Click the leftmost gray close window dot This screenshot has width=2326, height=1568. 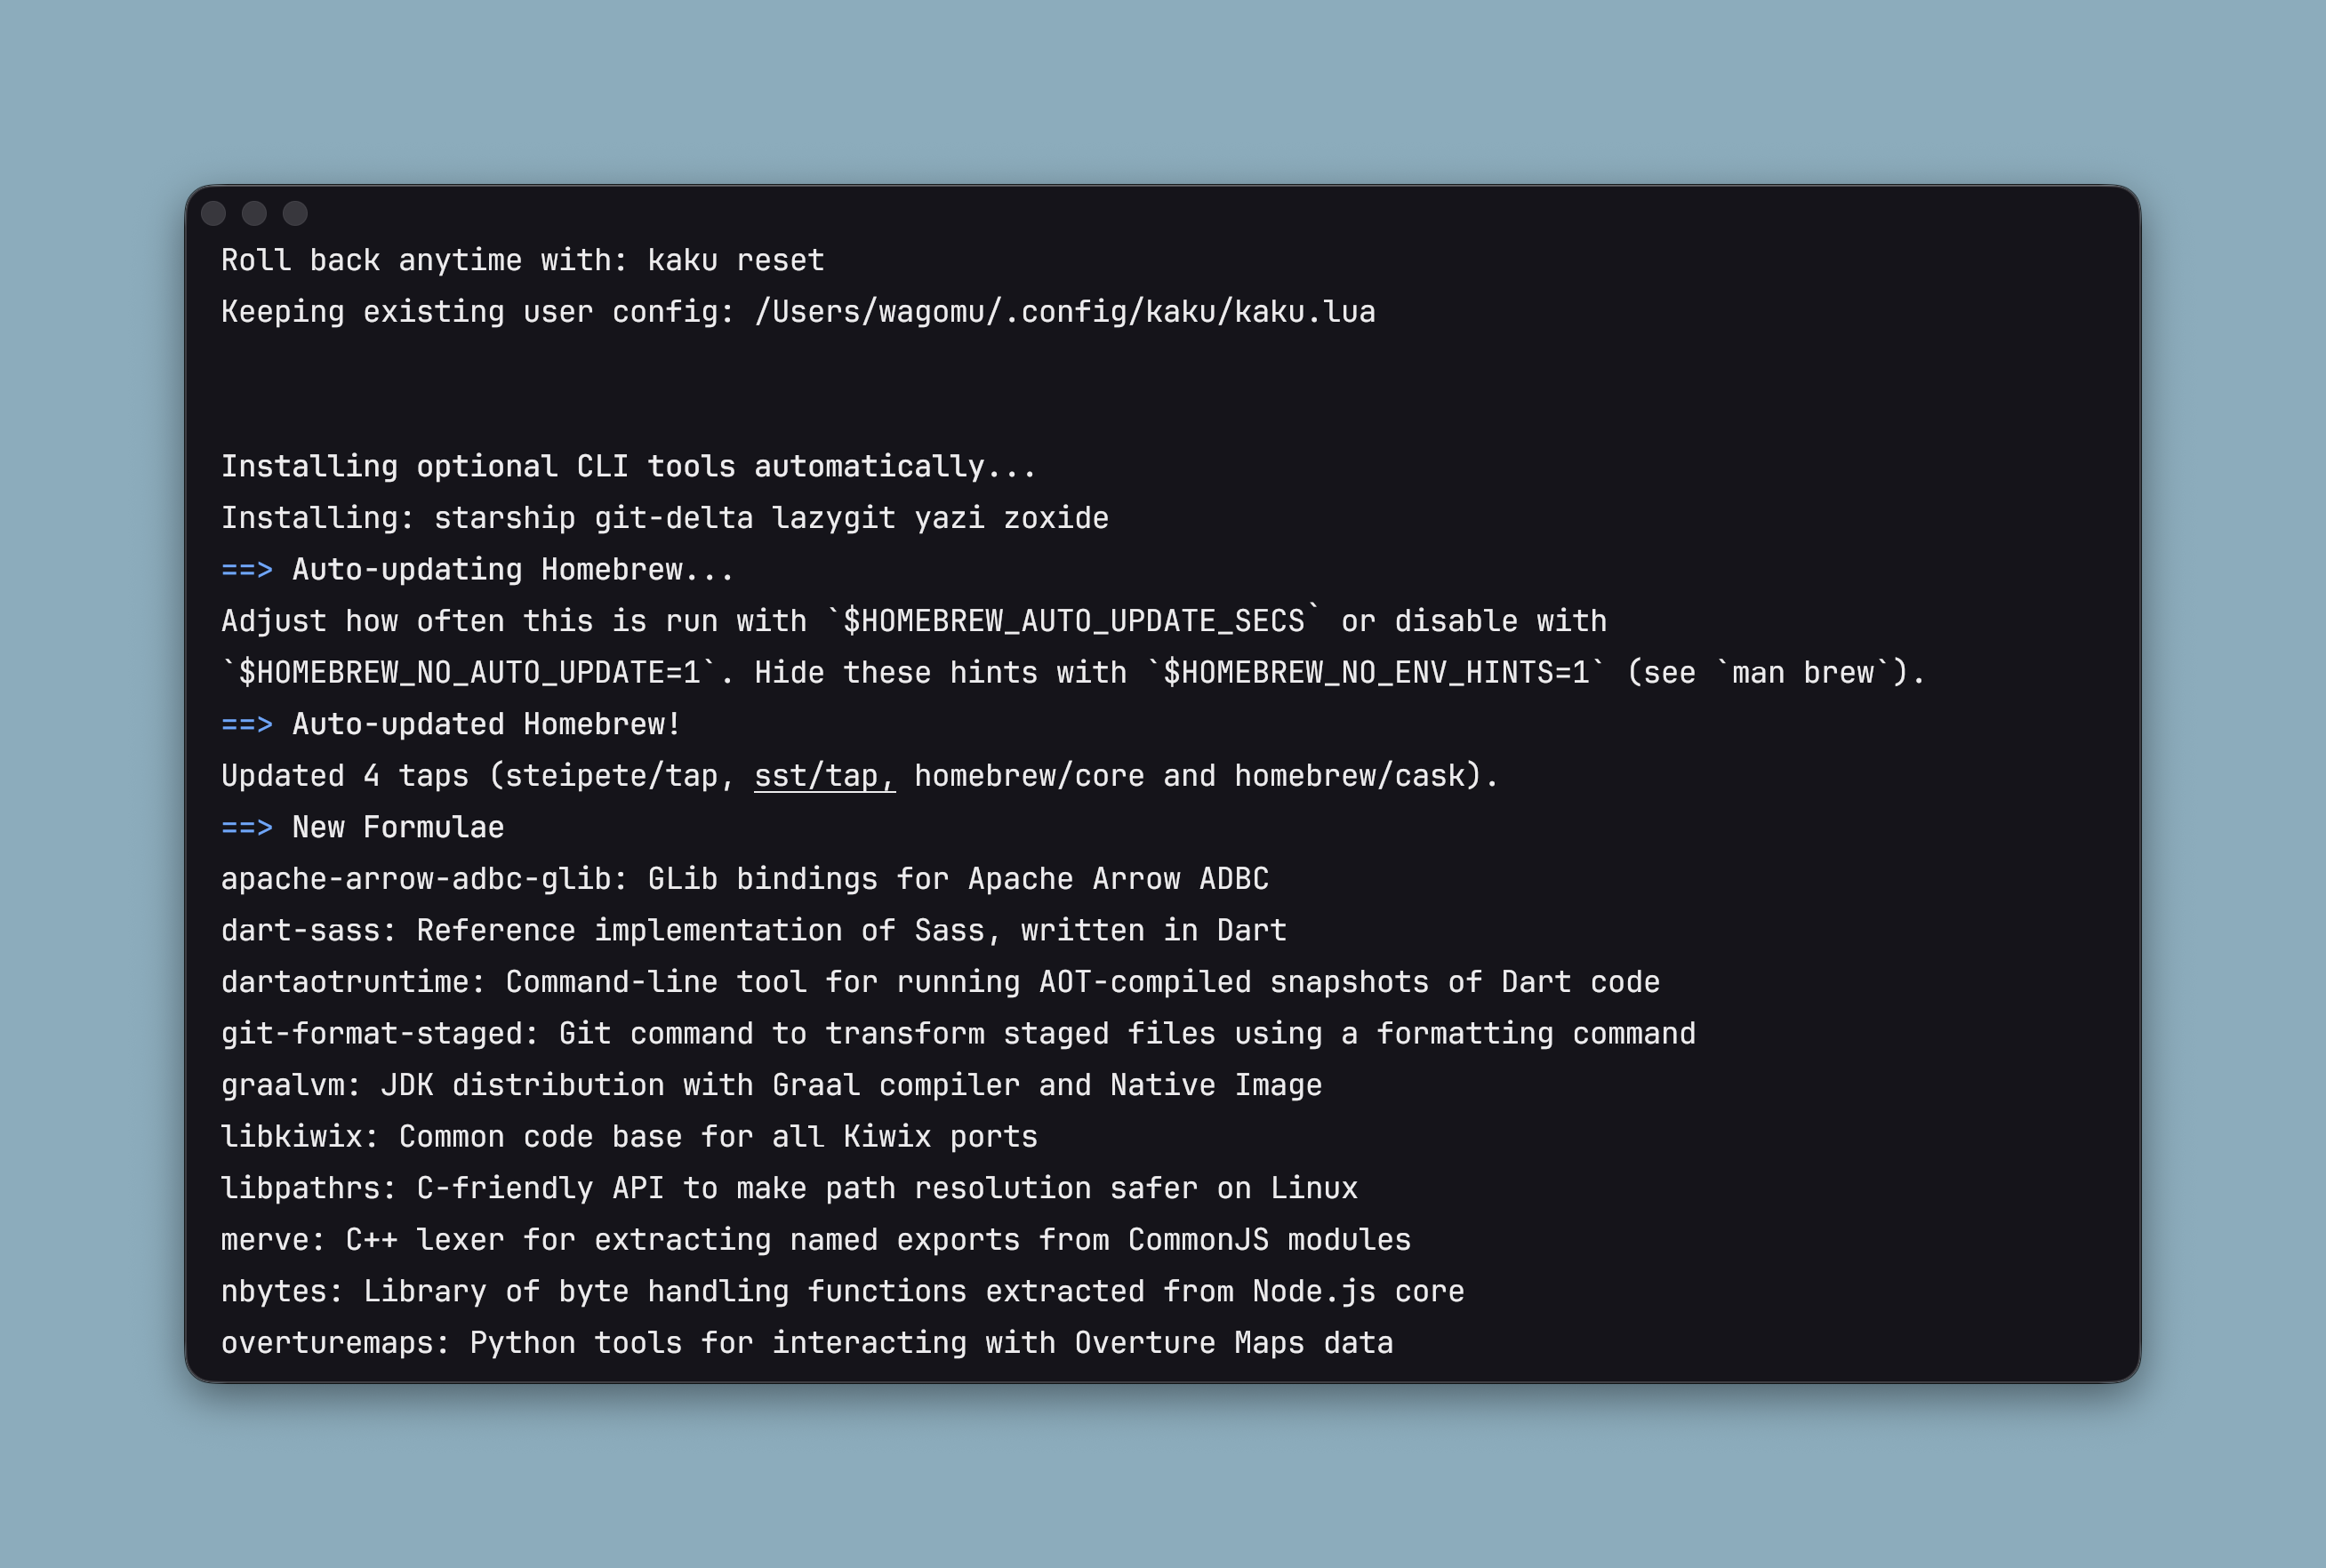213,213
